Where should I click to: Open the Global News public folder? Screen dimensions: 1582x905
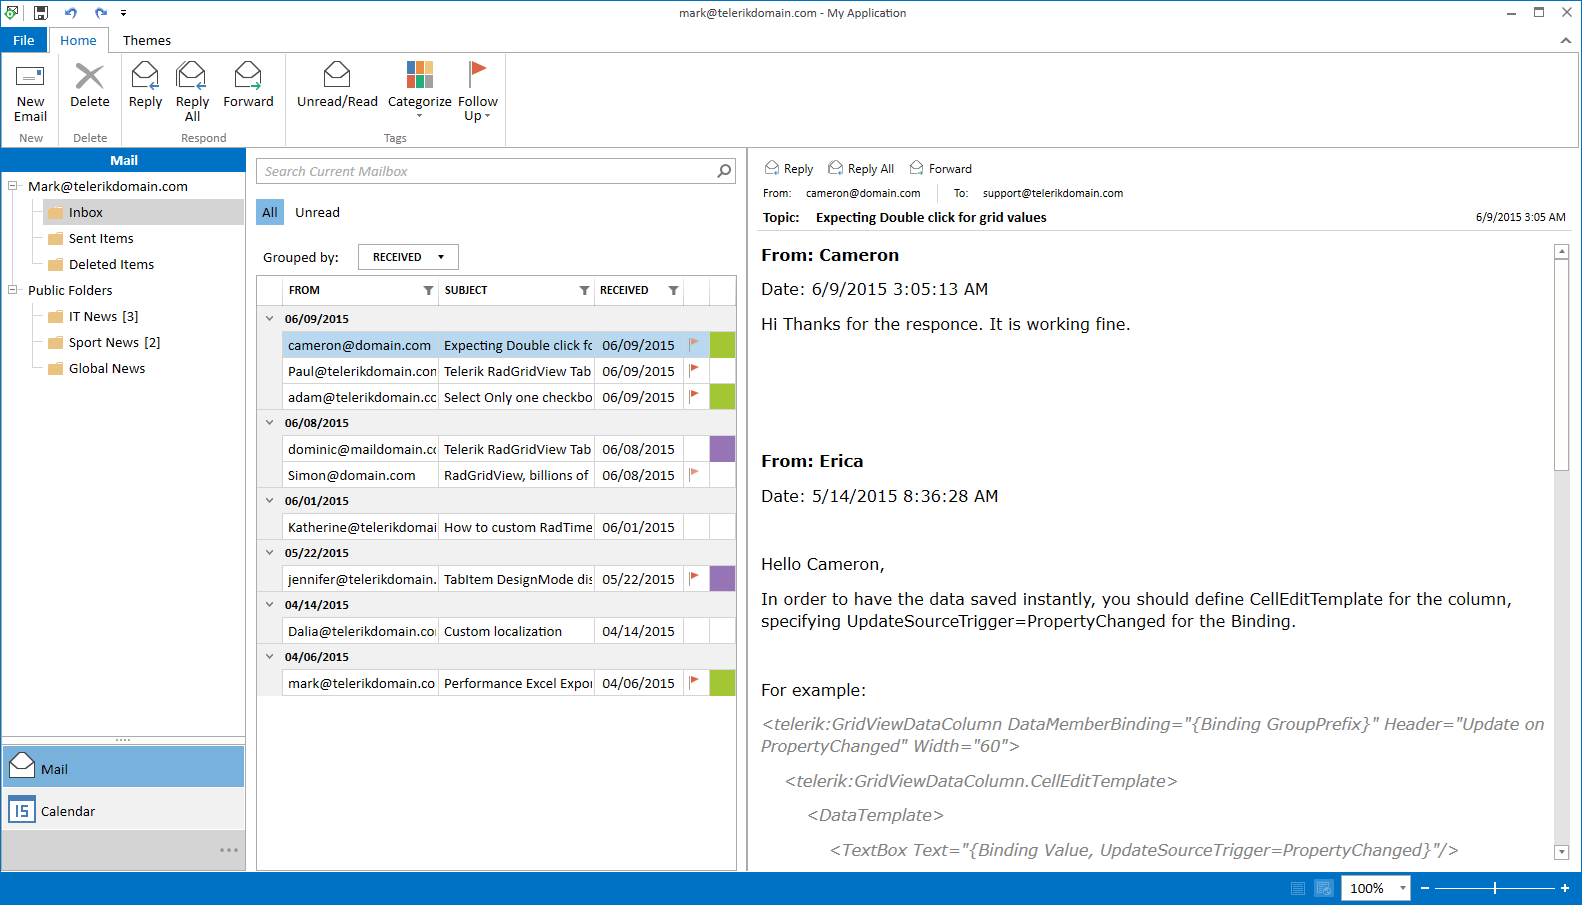click(107, 368)
